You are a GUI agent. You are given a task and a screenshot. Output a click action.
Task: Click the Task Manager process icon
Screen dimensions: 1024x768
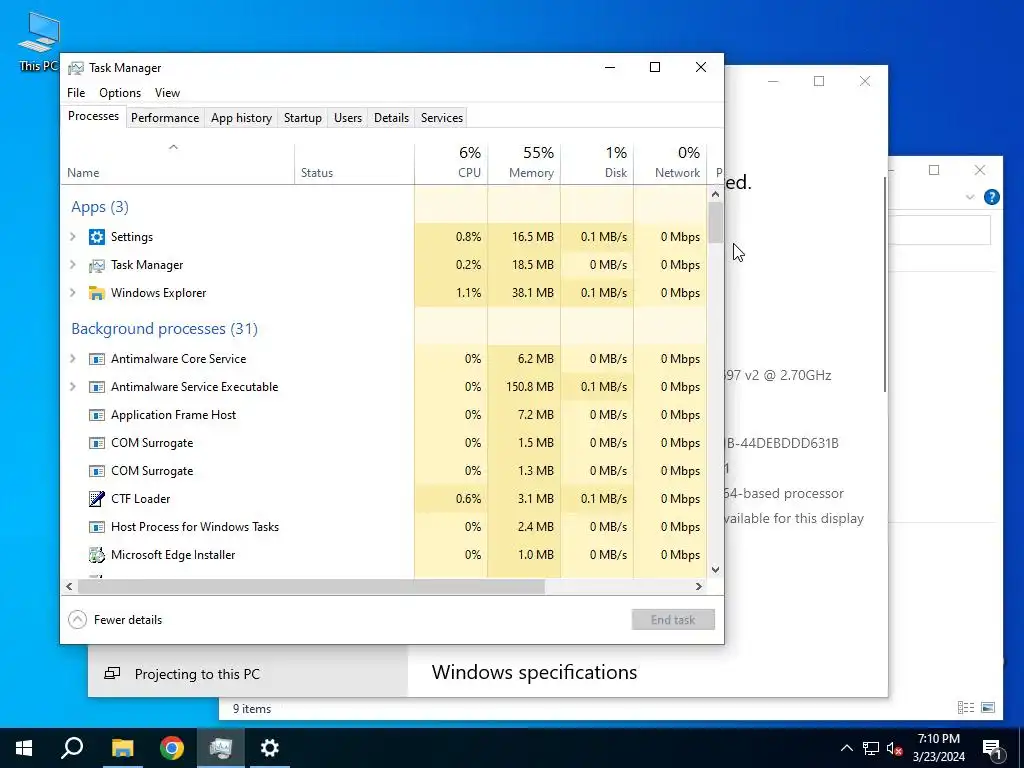97,265
